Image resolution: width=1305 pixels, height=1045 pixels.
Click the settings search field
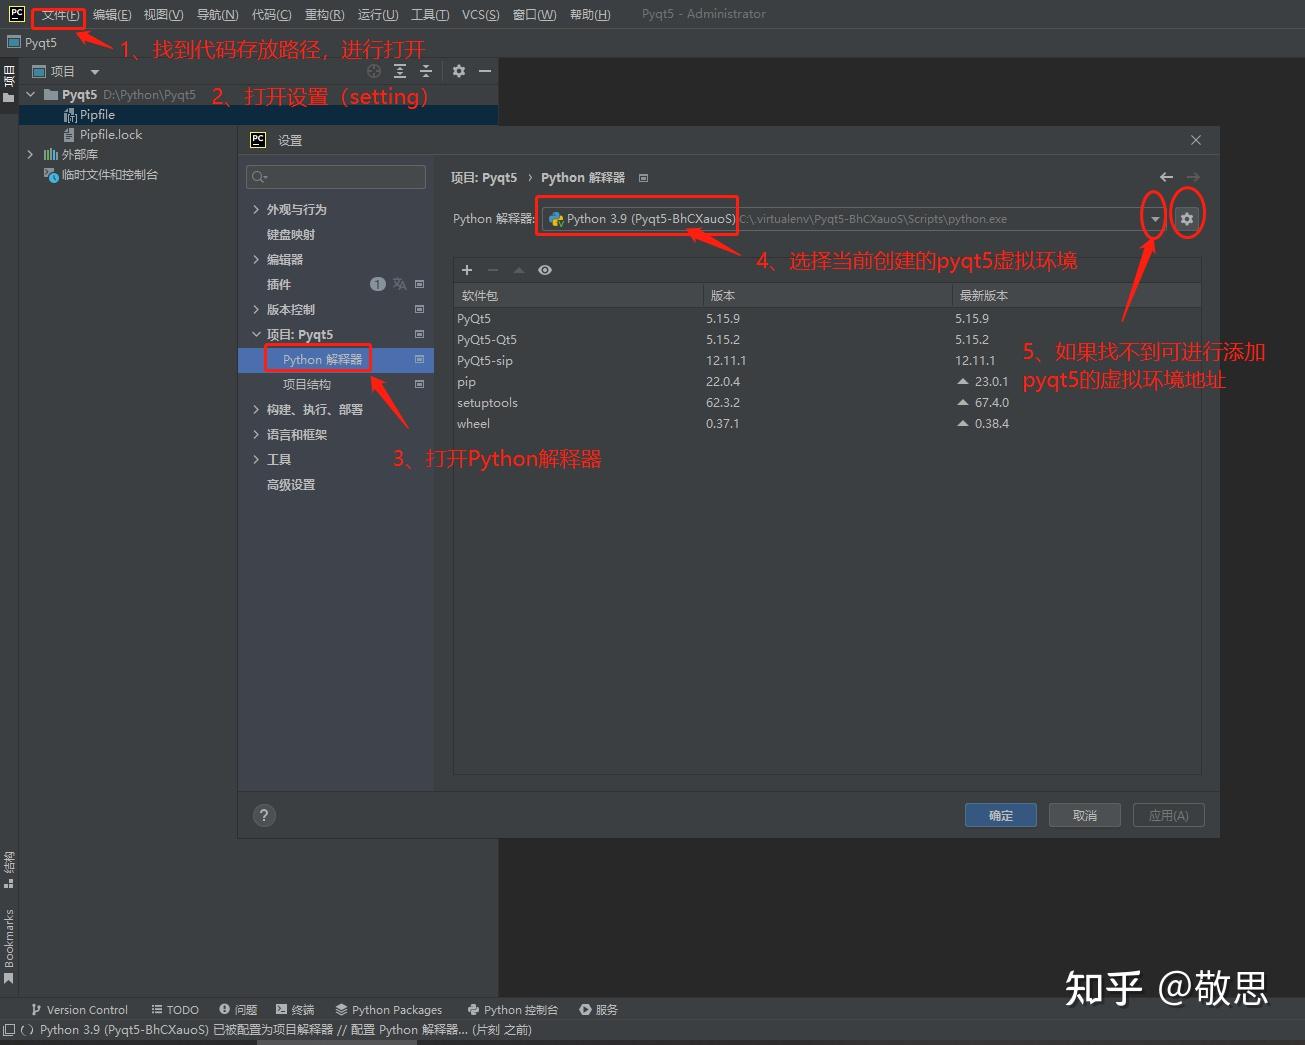(335, 176)
